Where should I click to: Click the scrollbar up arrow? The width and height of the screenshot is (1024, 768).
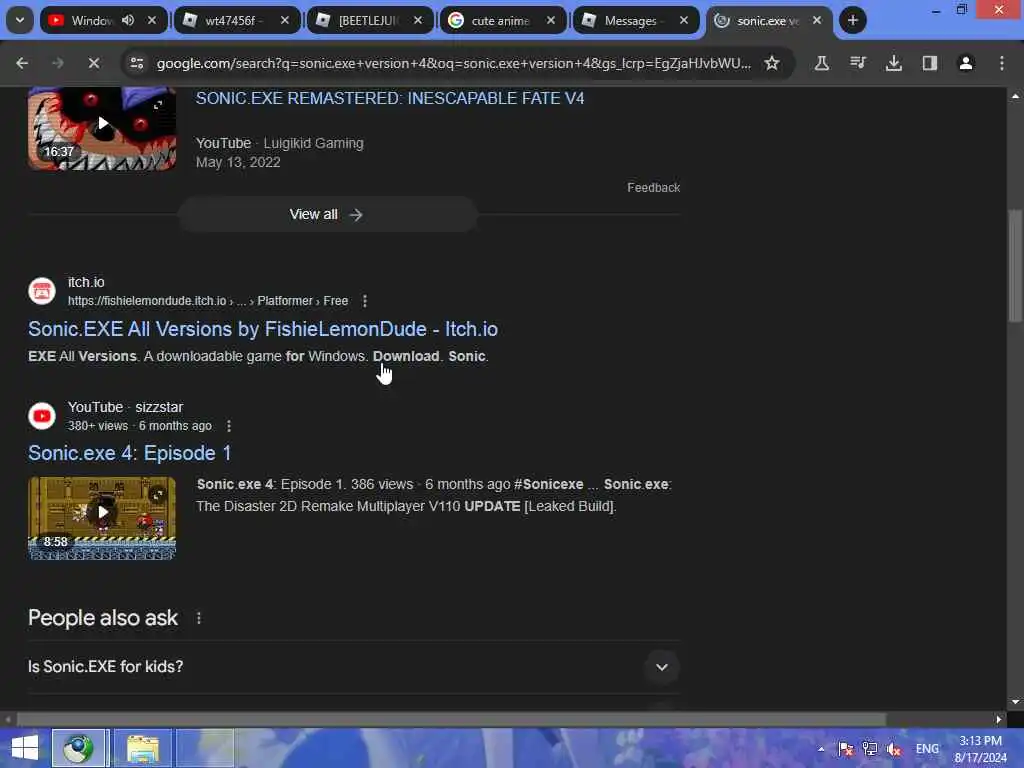pos(1015,96)
